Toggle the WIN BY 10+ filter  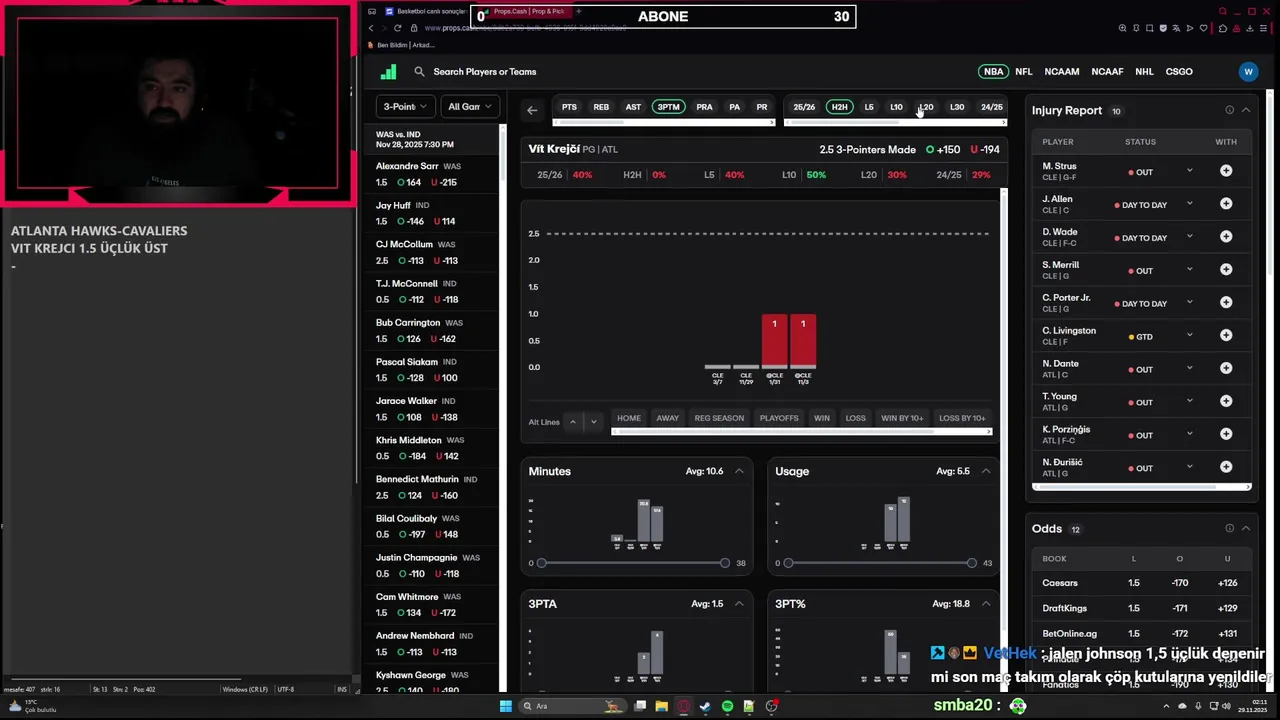[x=902, y=418]
